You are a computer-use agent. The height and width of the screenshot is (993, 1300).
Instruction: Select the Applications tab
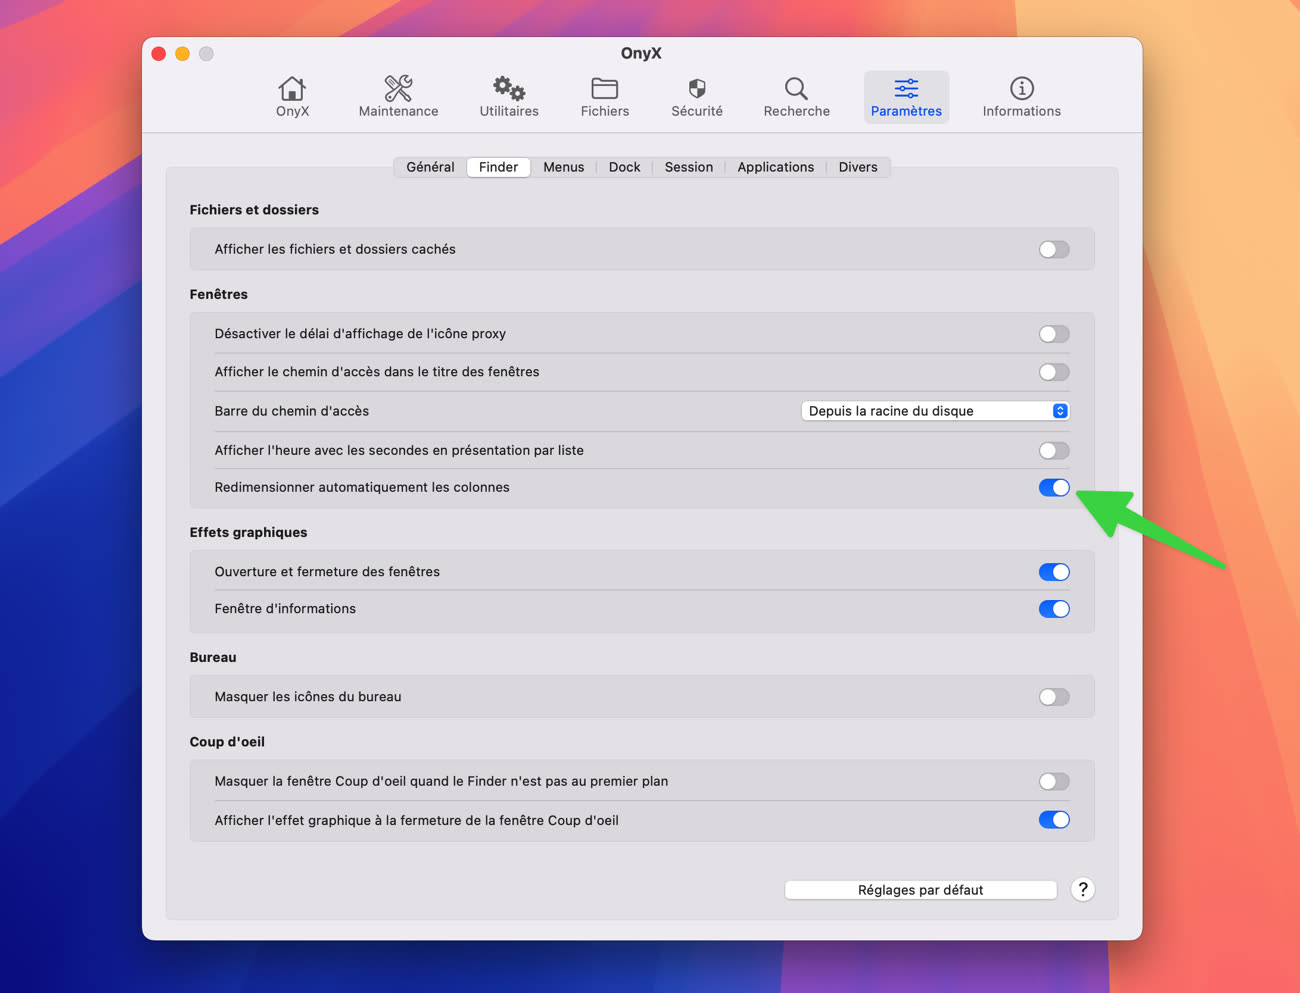[775, 167]
